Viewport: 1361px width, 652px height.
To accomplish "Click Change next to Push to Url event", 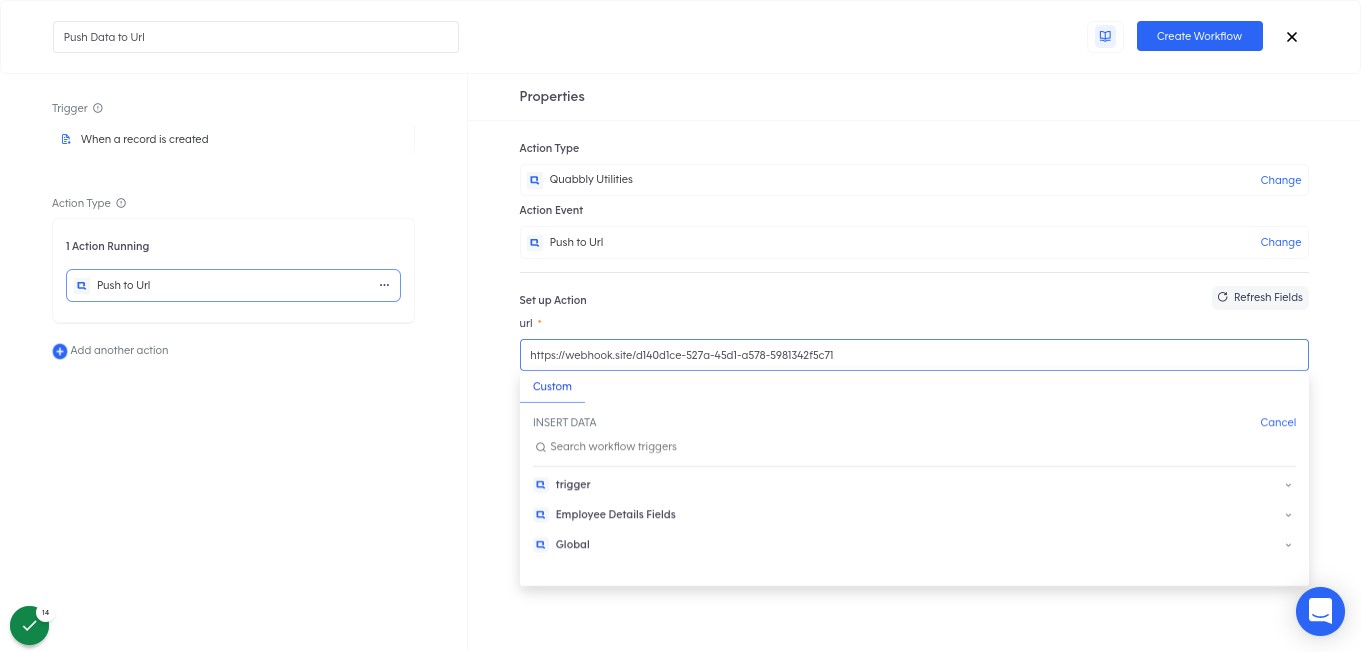I will coord(1280,242).
